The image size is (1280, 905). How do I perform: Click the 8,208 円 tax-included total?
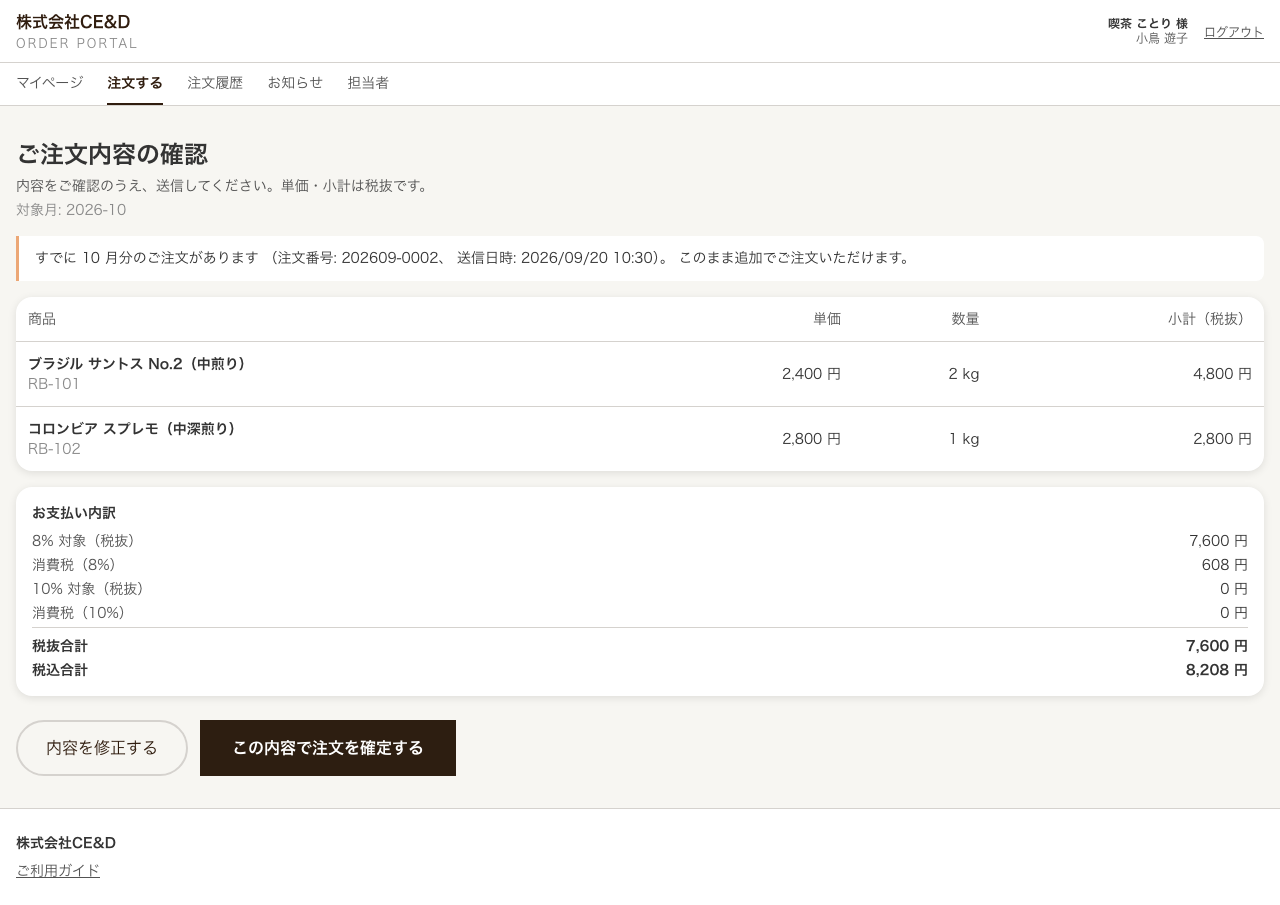1217,670
